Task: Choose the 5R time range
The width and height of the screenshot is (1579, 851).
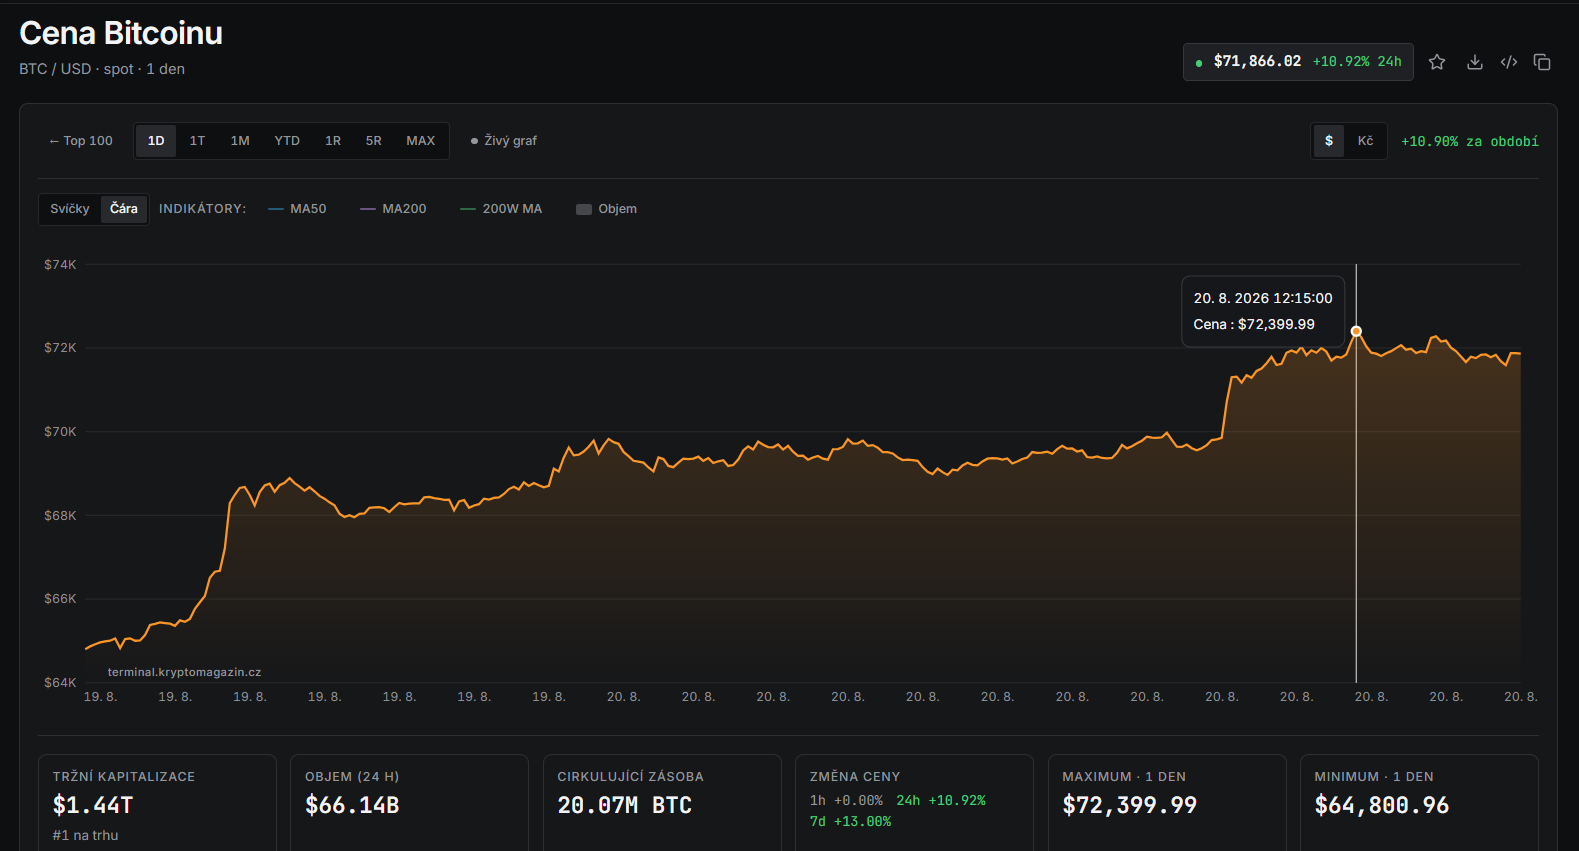Action: (374, 141)
